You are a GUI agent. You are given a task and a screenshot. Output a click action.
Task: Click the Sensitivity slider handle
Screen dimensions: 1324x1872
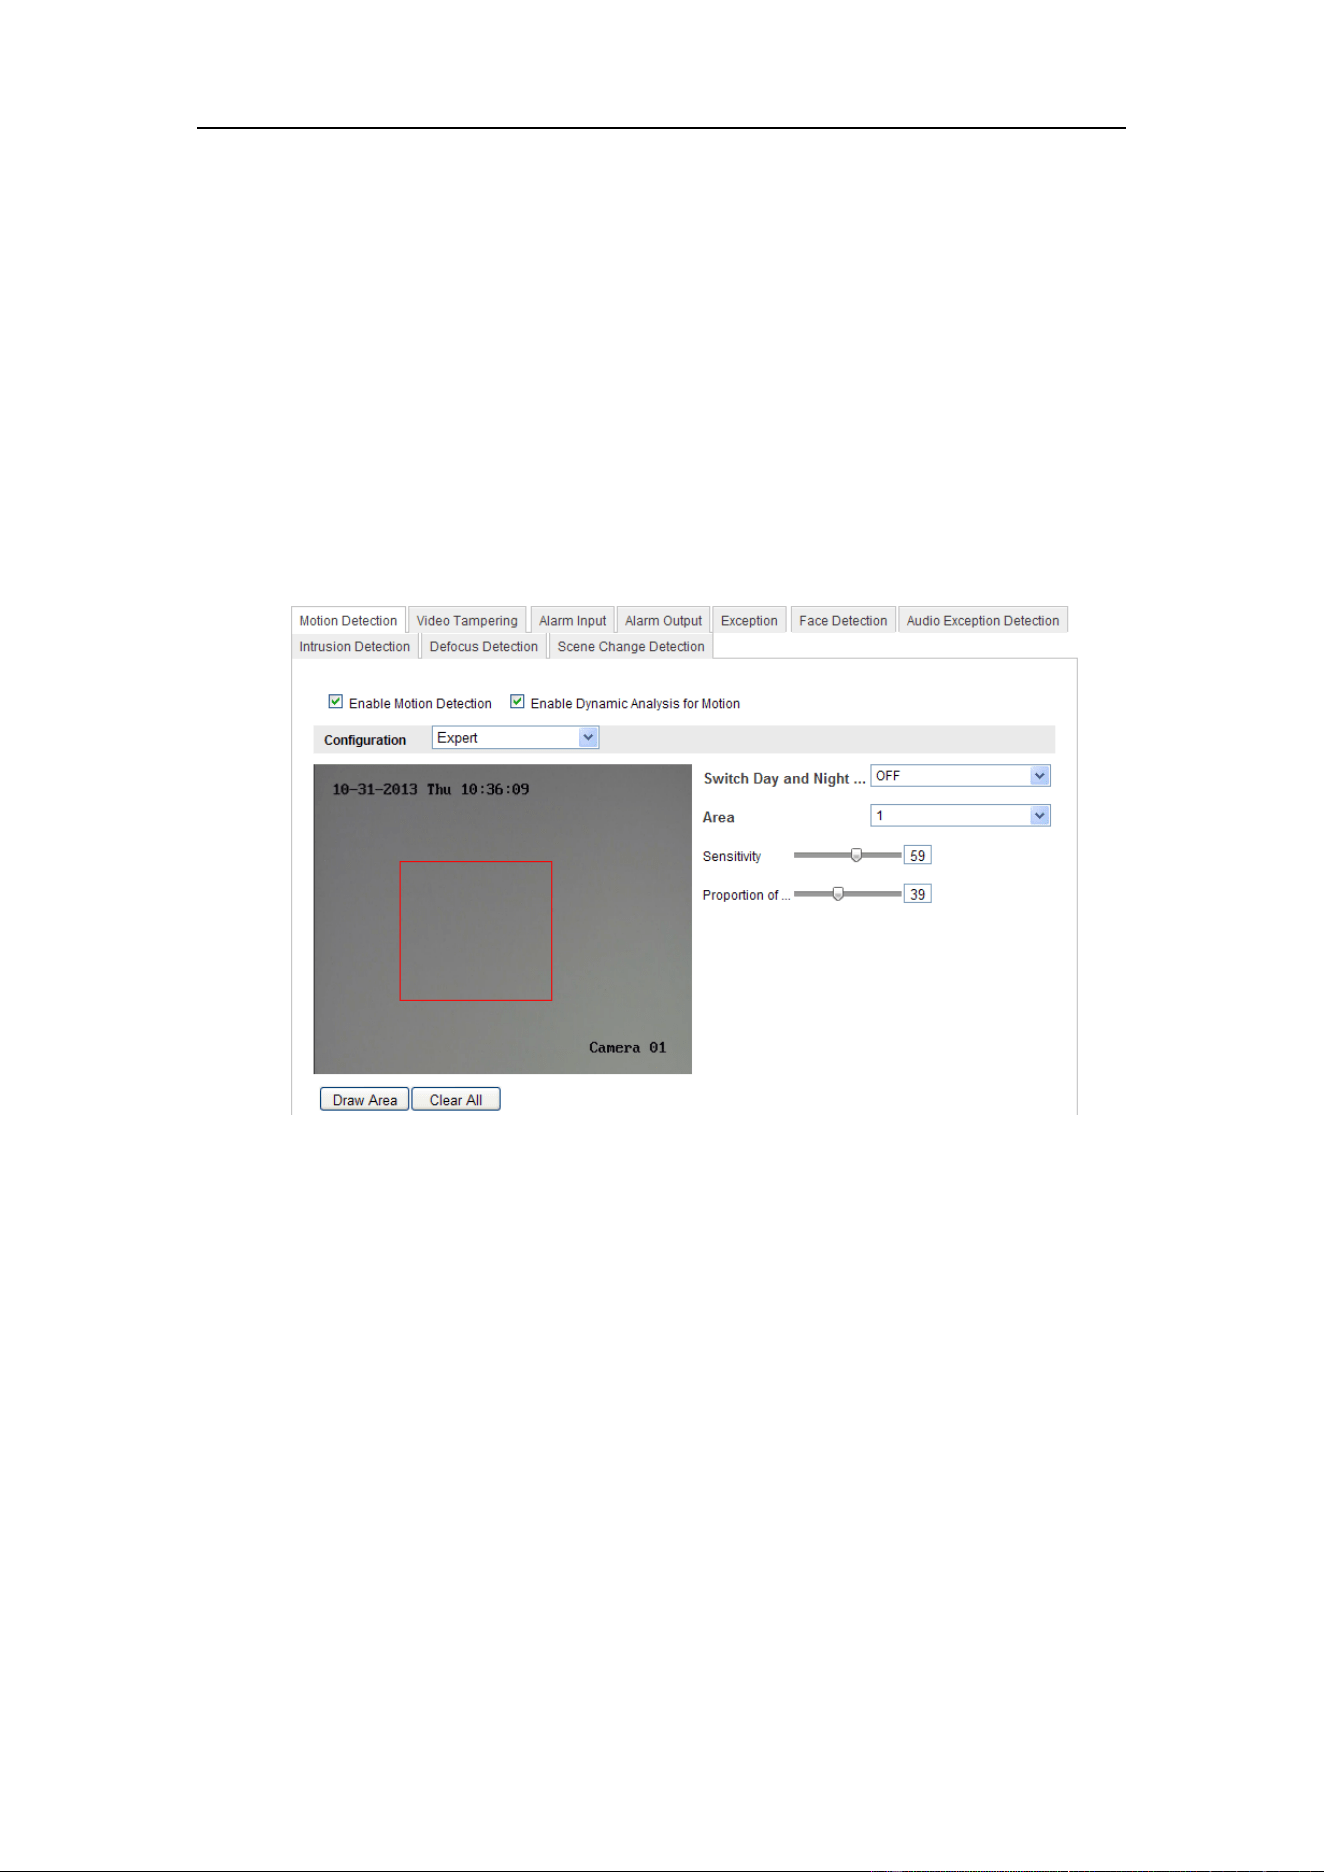point(856,855)
